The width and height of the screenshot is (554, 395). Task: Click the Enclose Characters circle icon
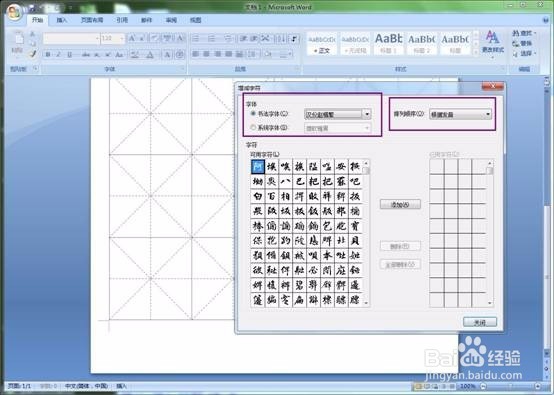(180, 54)
